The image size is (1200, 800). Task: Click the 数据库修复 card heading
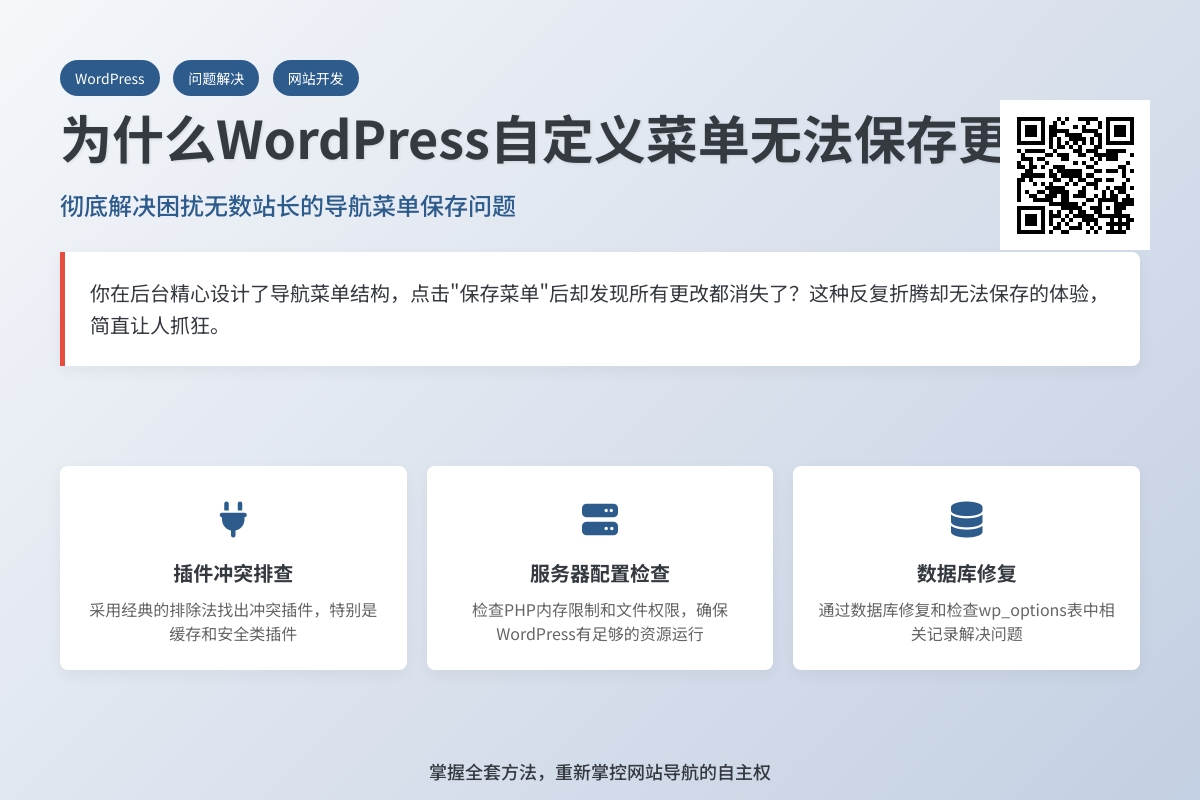click(x=966, y=574)
